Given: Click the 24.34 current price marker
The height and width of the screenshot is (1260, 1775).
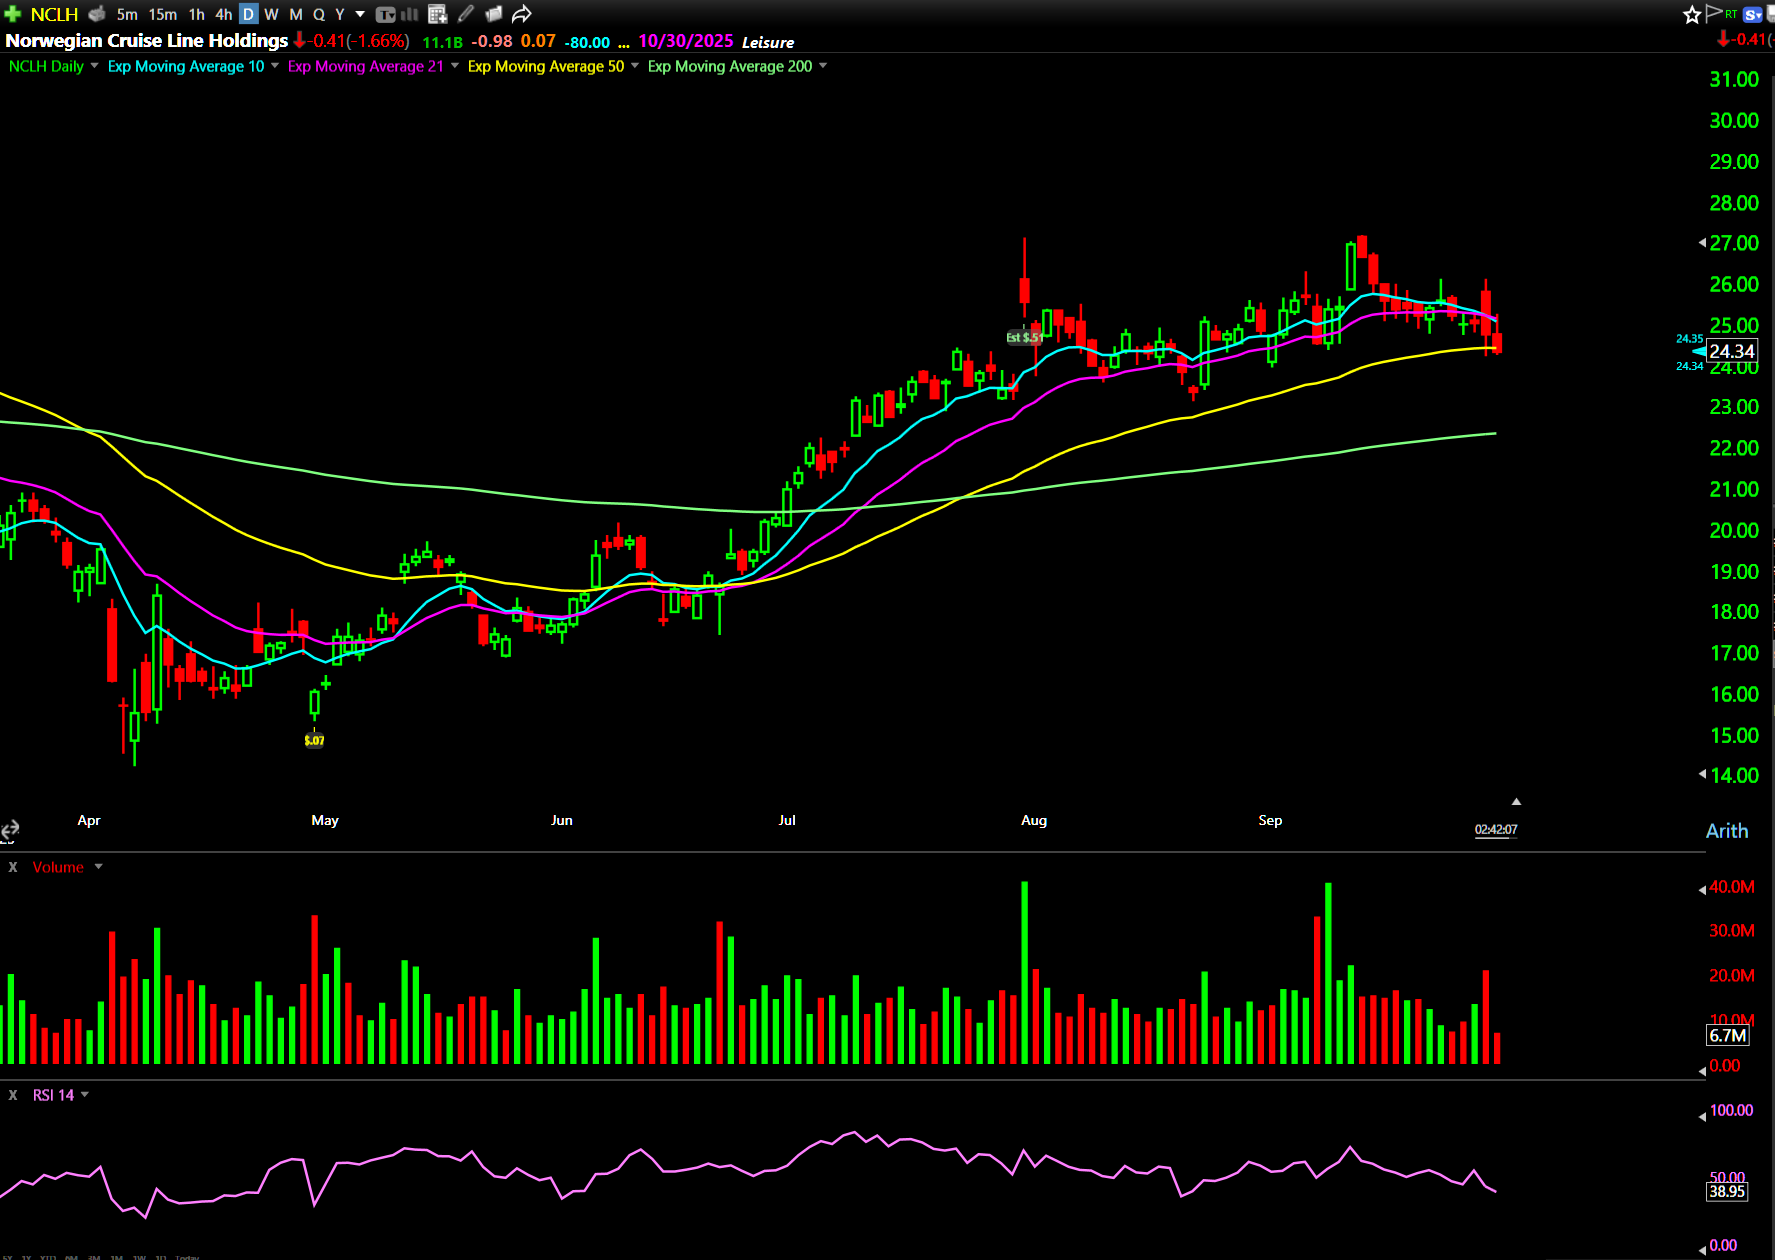Looking at the screenshot, I should 1731,351.
